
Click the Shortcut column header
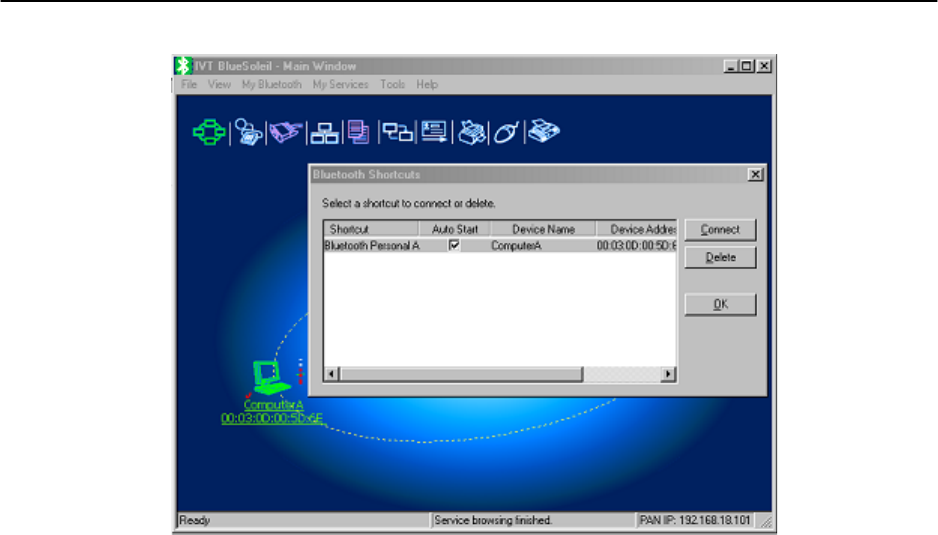[x=371, y=229]
